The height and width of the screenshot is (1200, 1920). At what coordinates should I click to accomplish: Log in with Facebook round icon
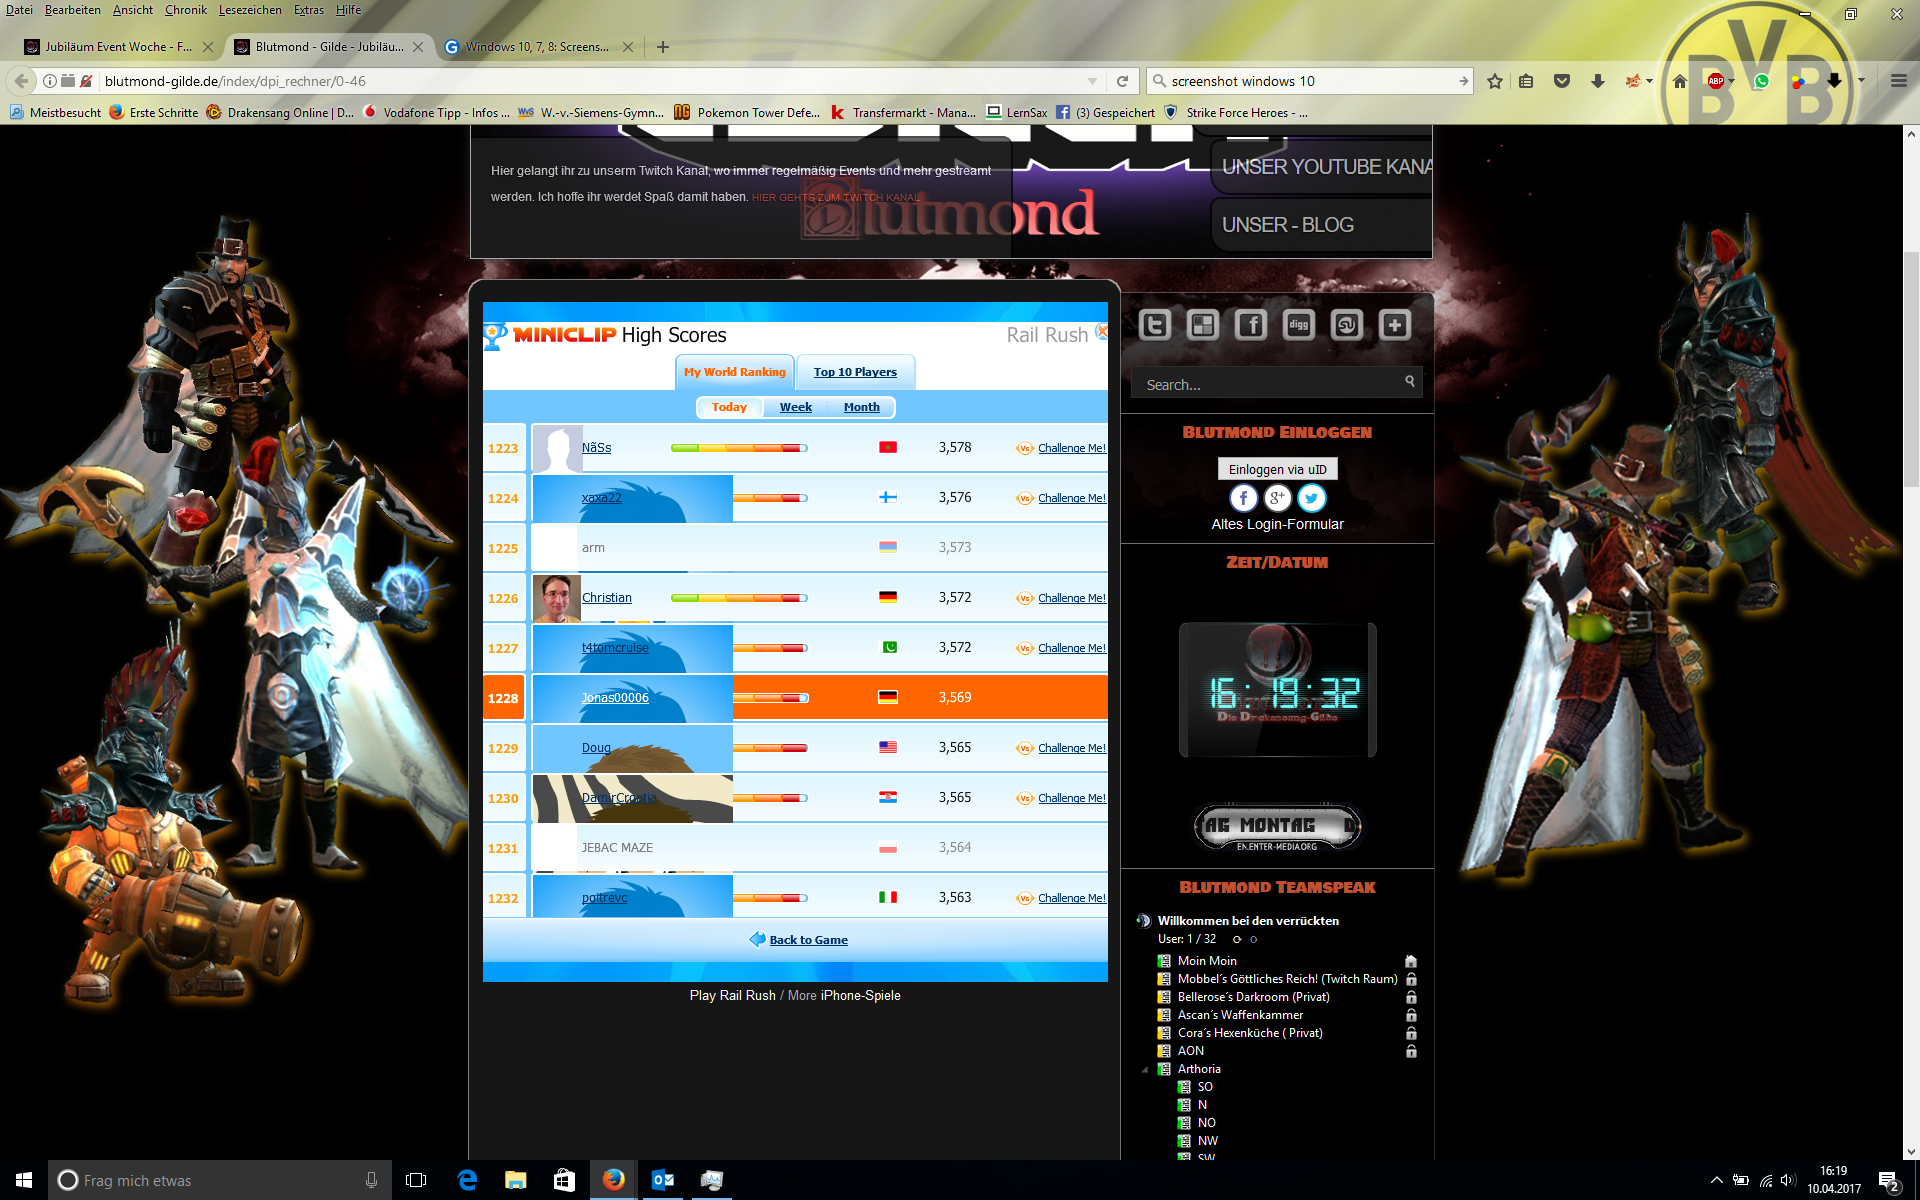1243,498
